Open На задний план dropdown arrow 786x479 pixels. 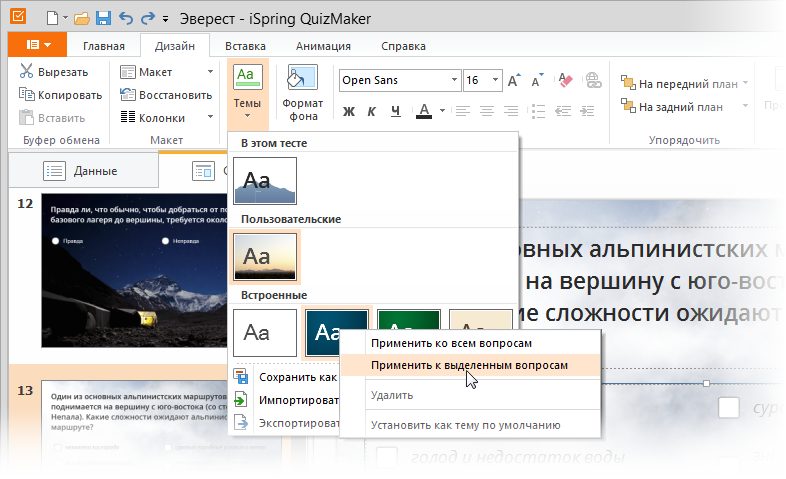click(745, 106)
